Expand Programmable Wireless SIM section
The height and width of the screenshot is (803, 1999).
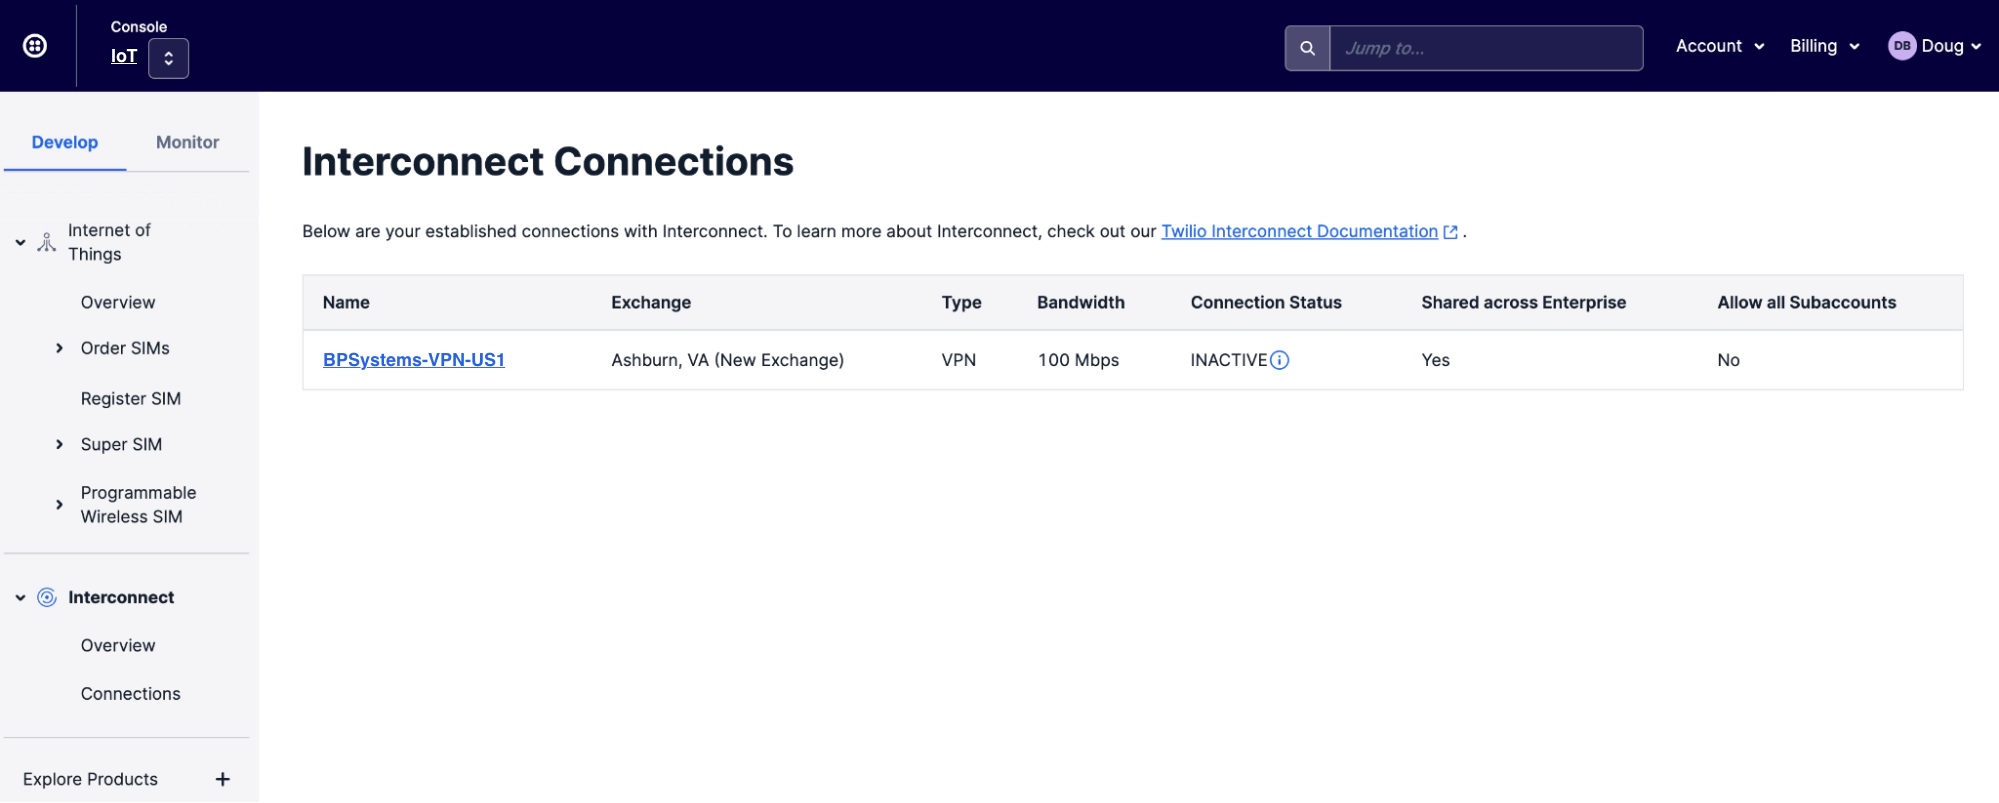pos(59,505)
